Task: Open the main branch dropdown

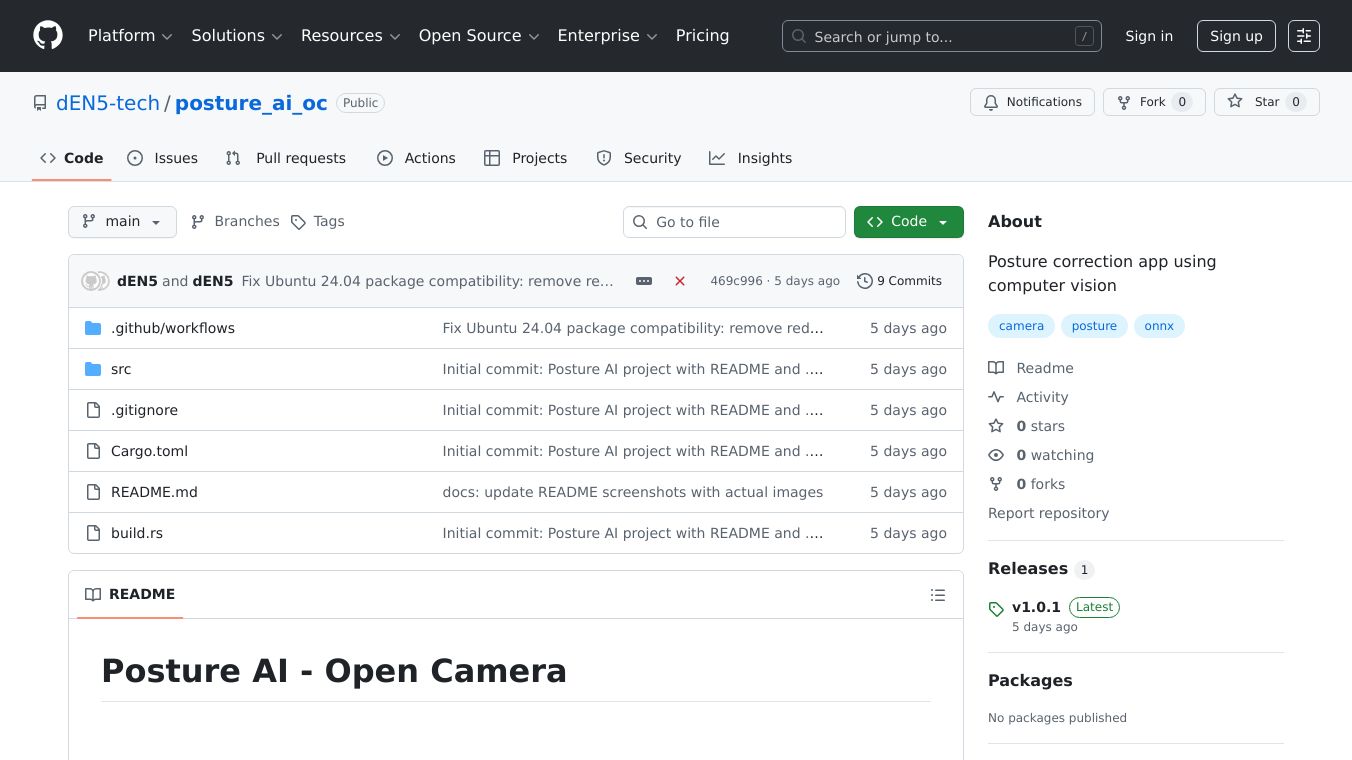Action: pos(122,222)
